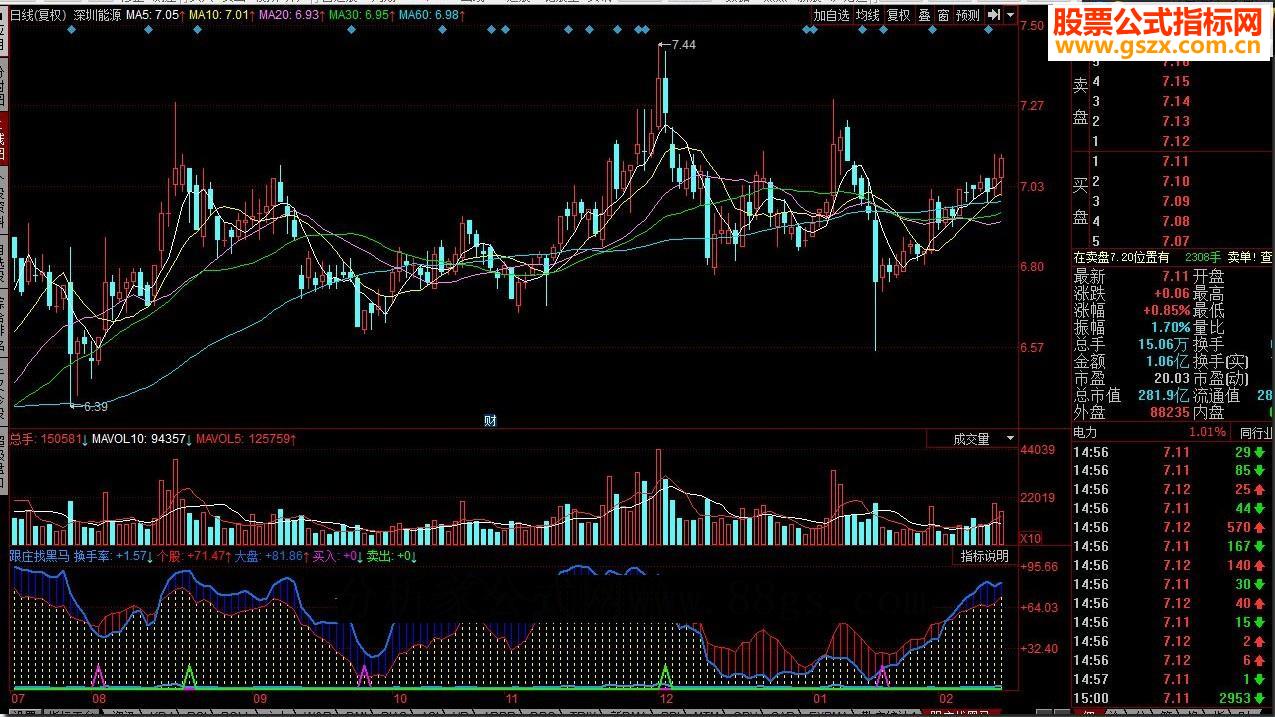The height and width of the screenshot is (717, 1275).
Task: Click the X10 volume scale label
Action: (1030, 539)
